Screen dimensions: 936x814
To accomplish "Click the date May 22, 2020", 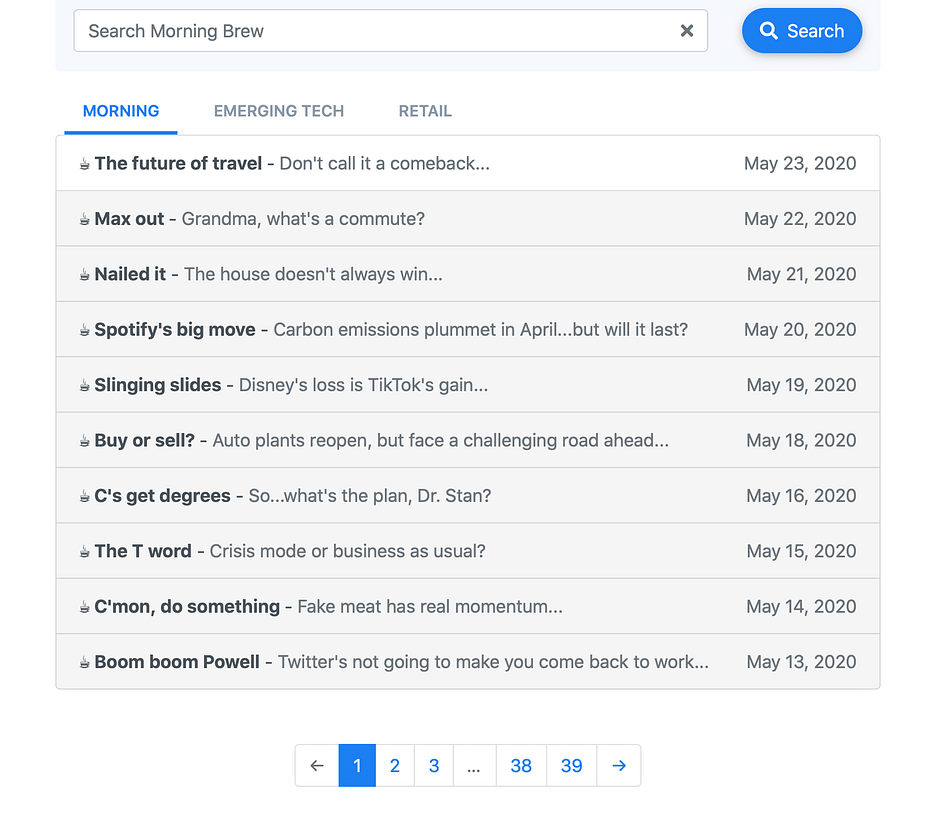I will tap(800, 218).
